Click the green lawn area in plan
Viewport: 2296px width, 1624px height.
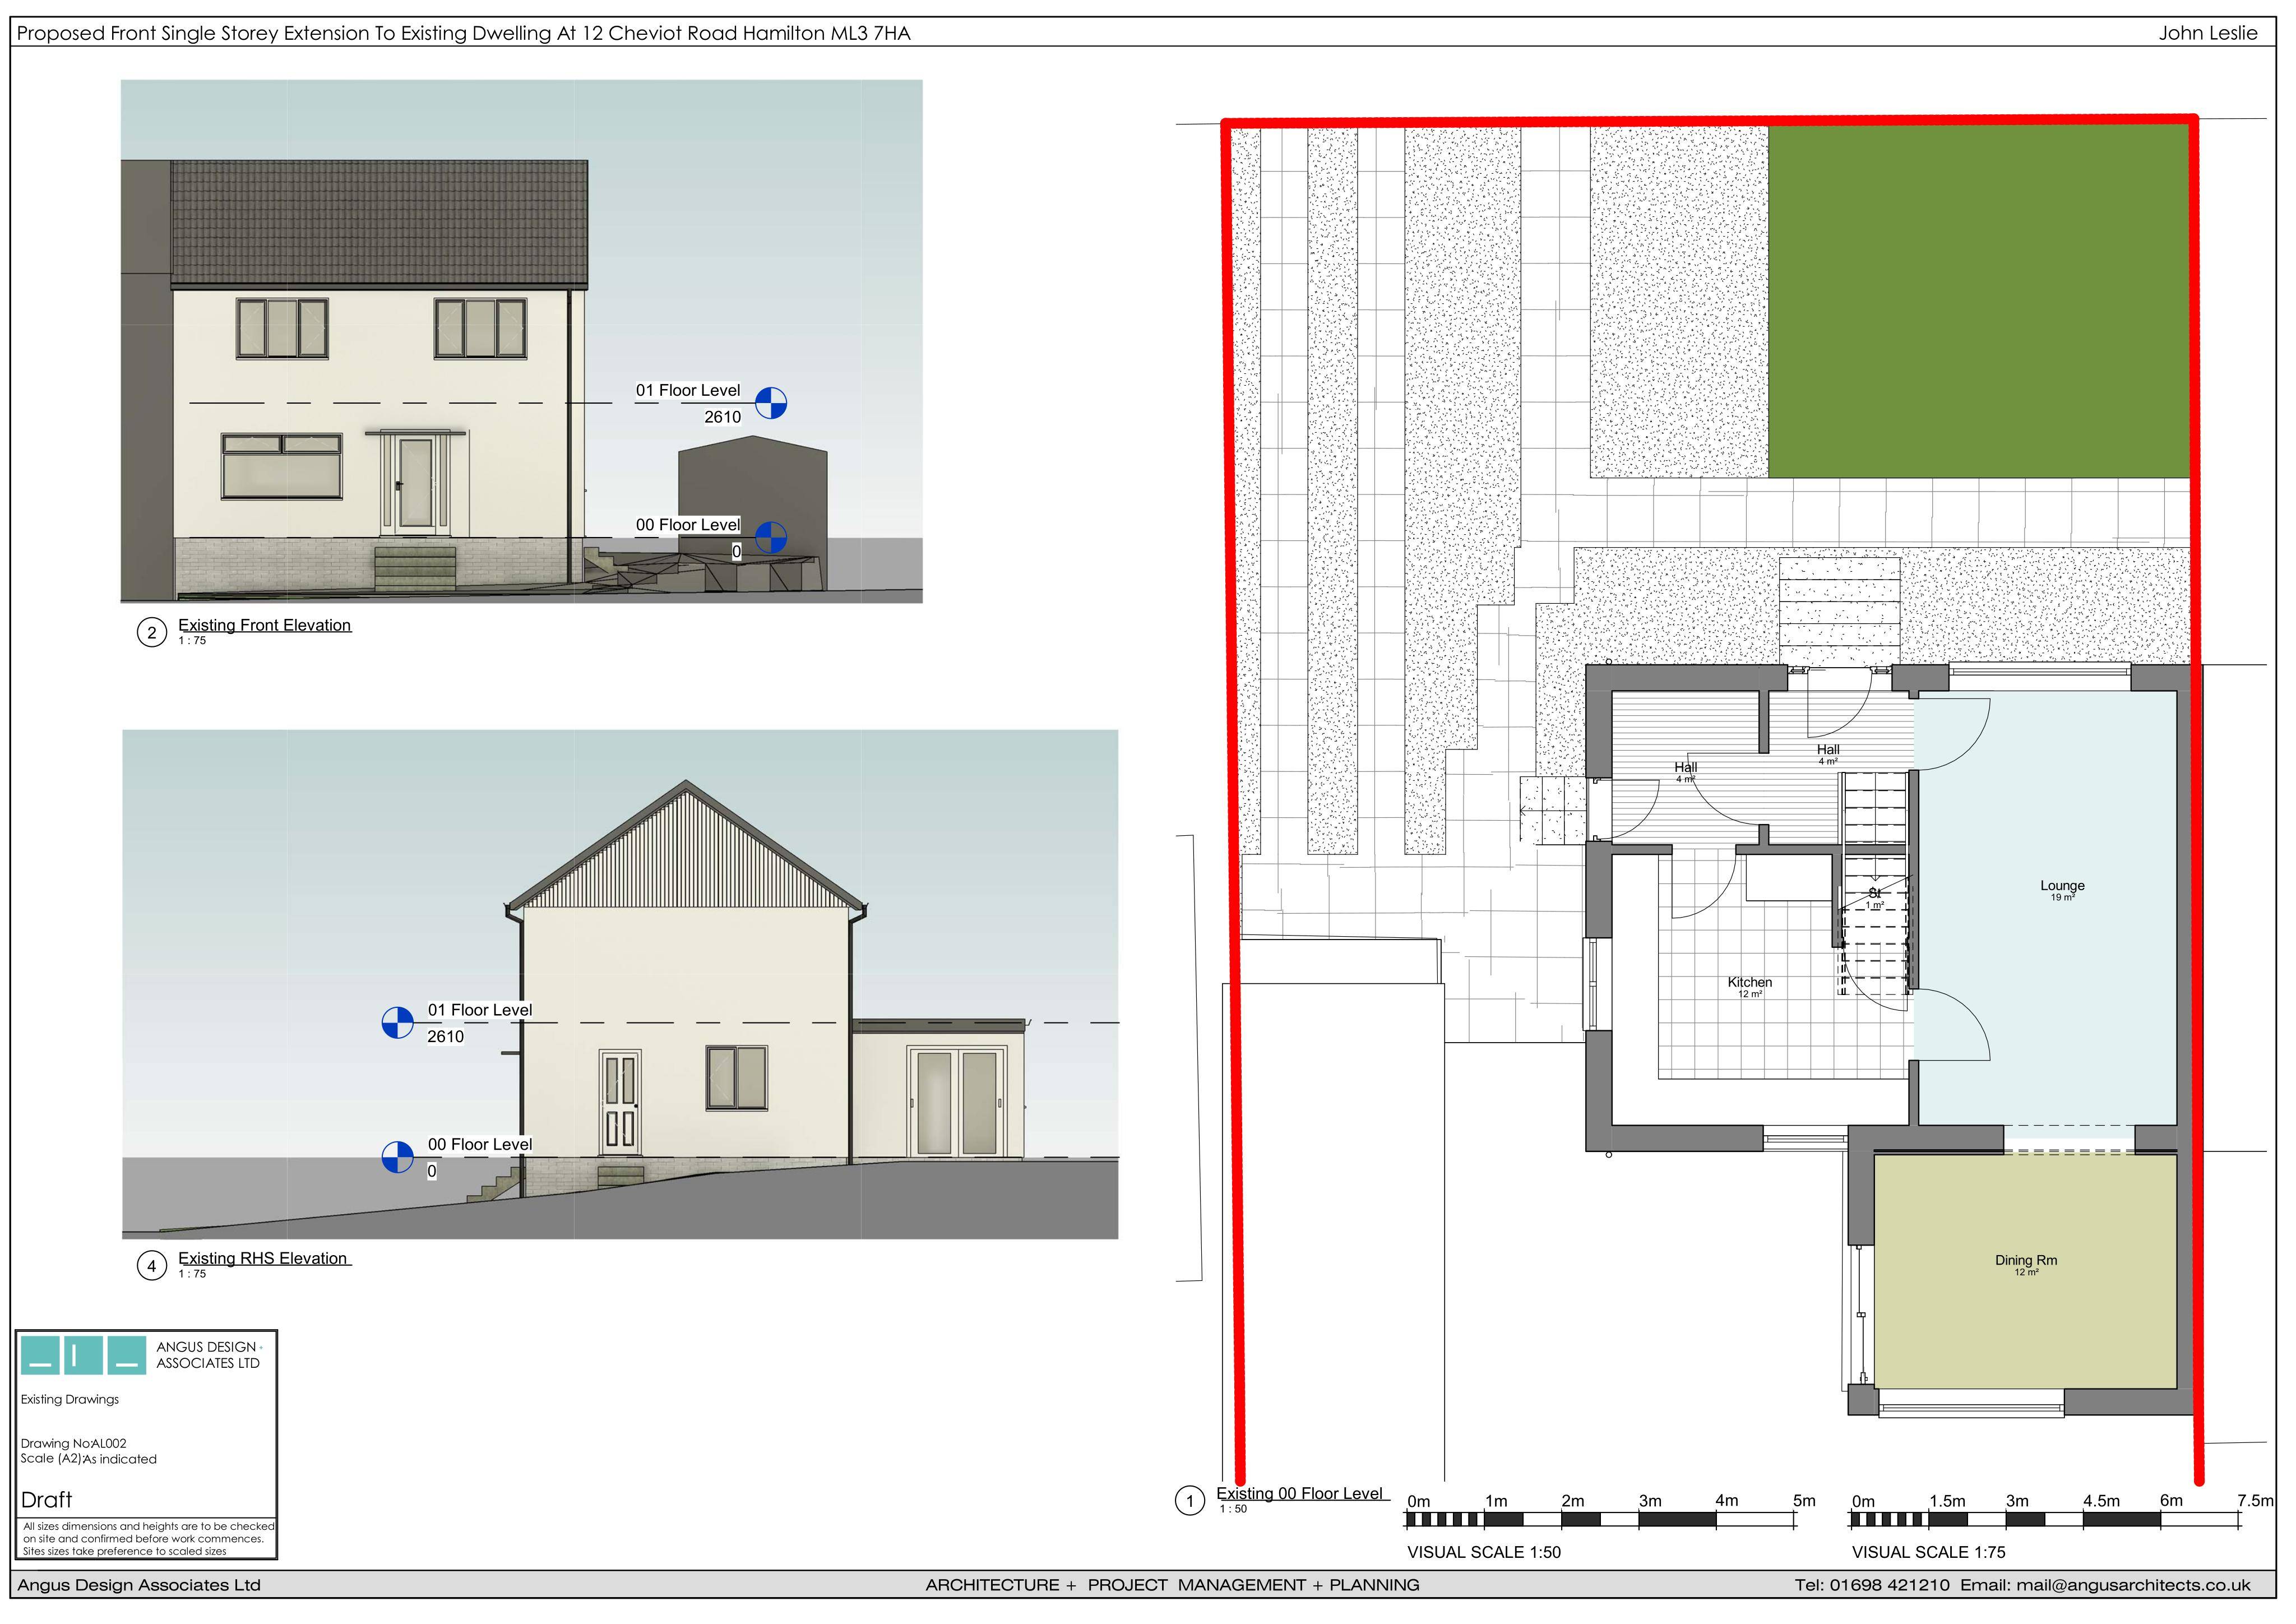pyautogui.click(x=1979, y=301)
